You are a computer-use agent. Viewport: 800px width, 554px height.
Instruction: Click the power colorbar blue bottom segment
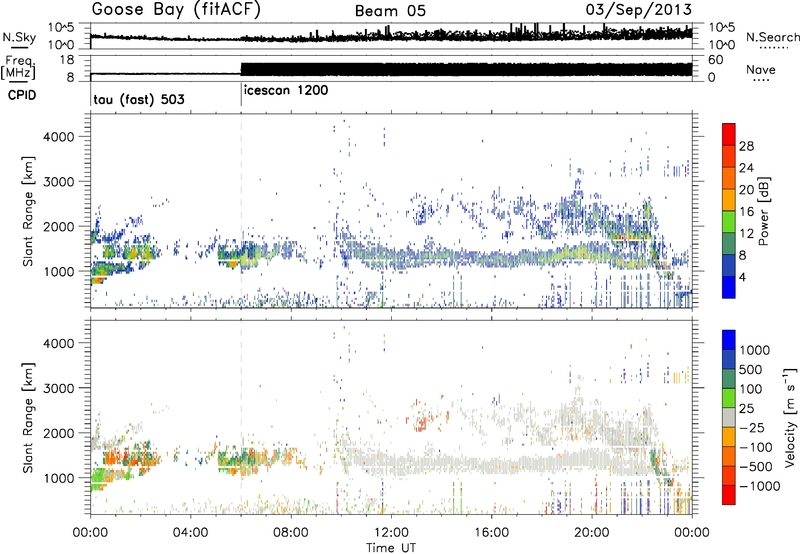[x=729, y=287]
